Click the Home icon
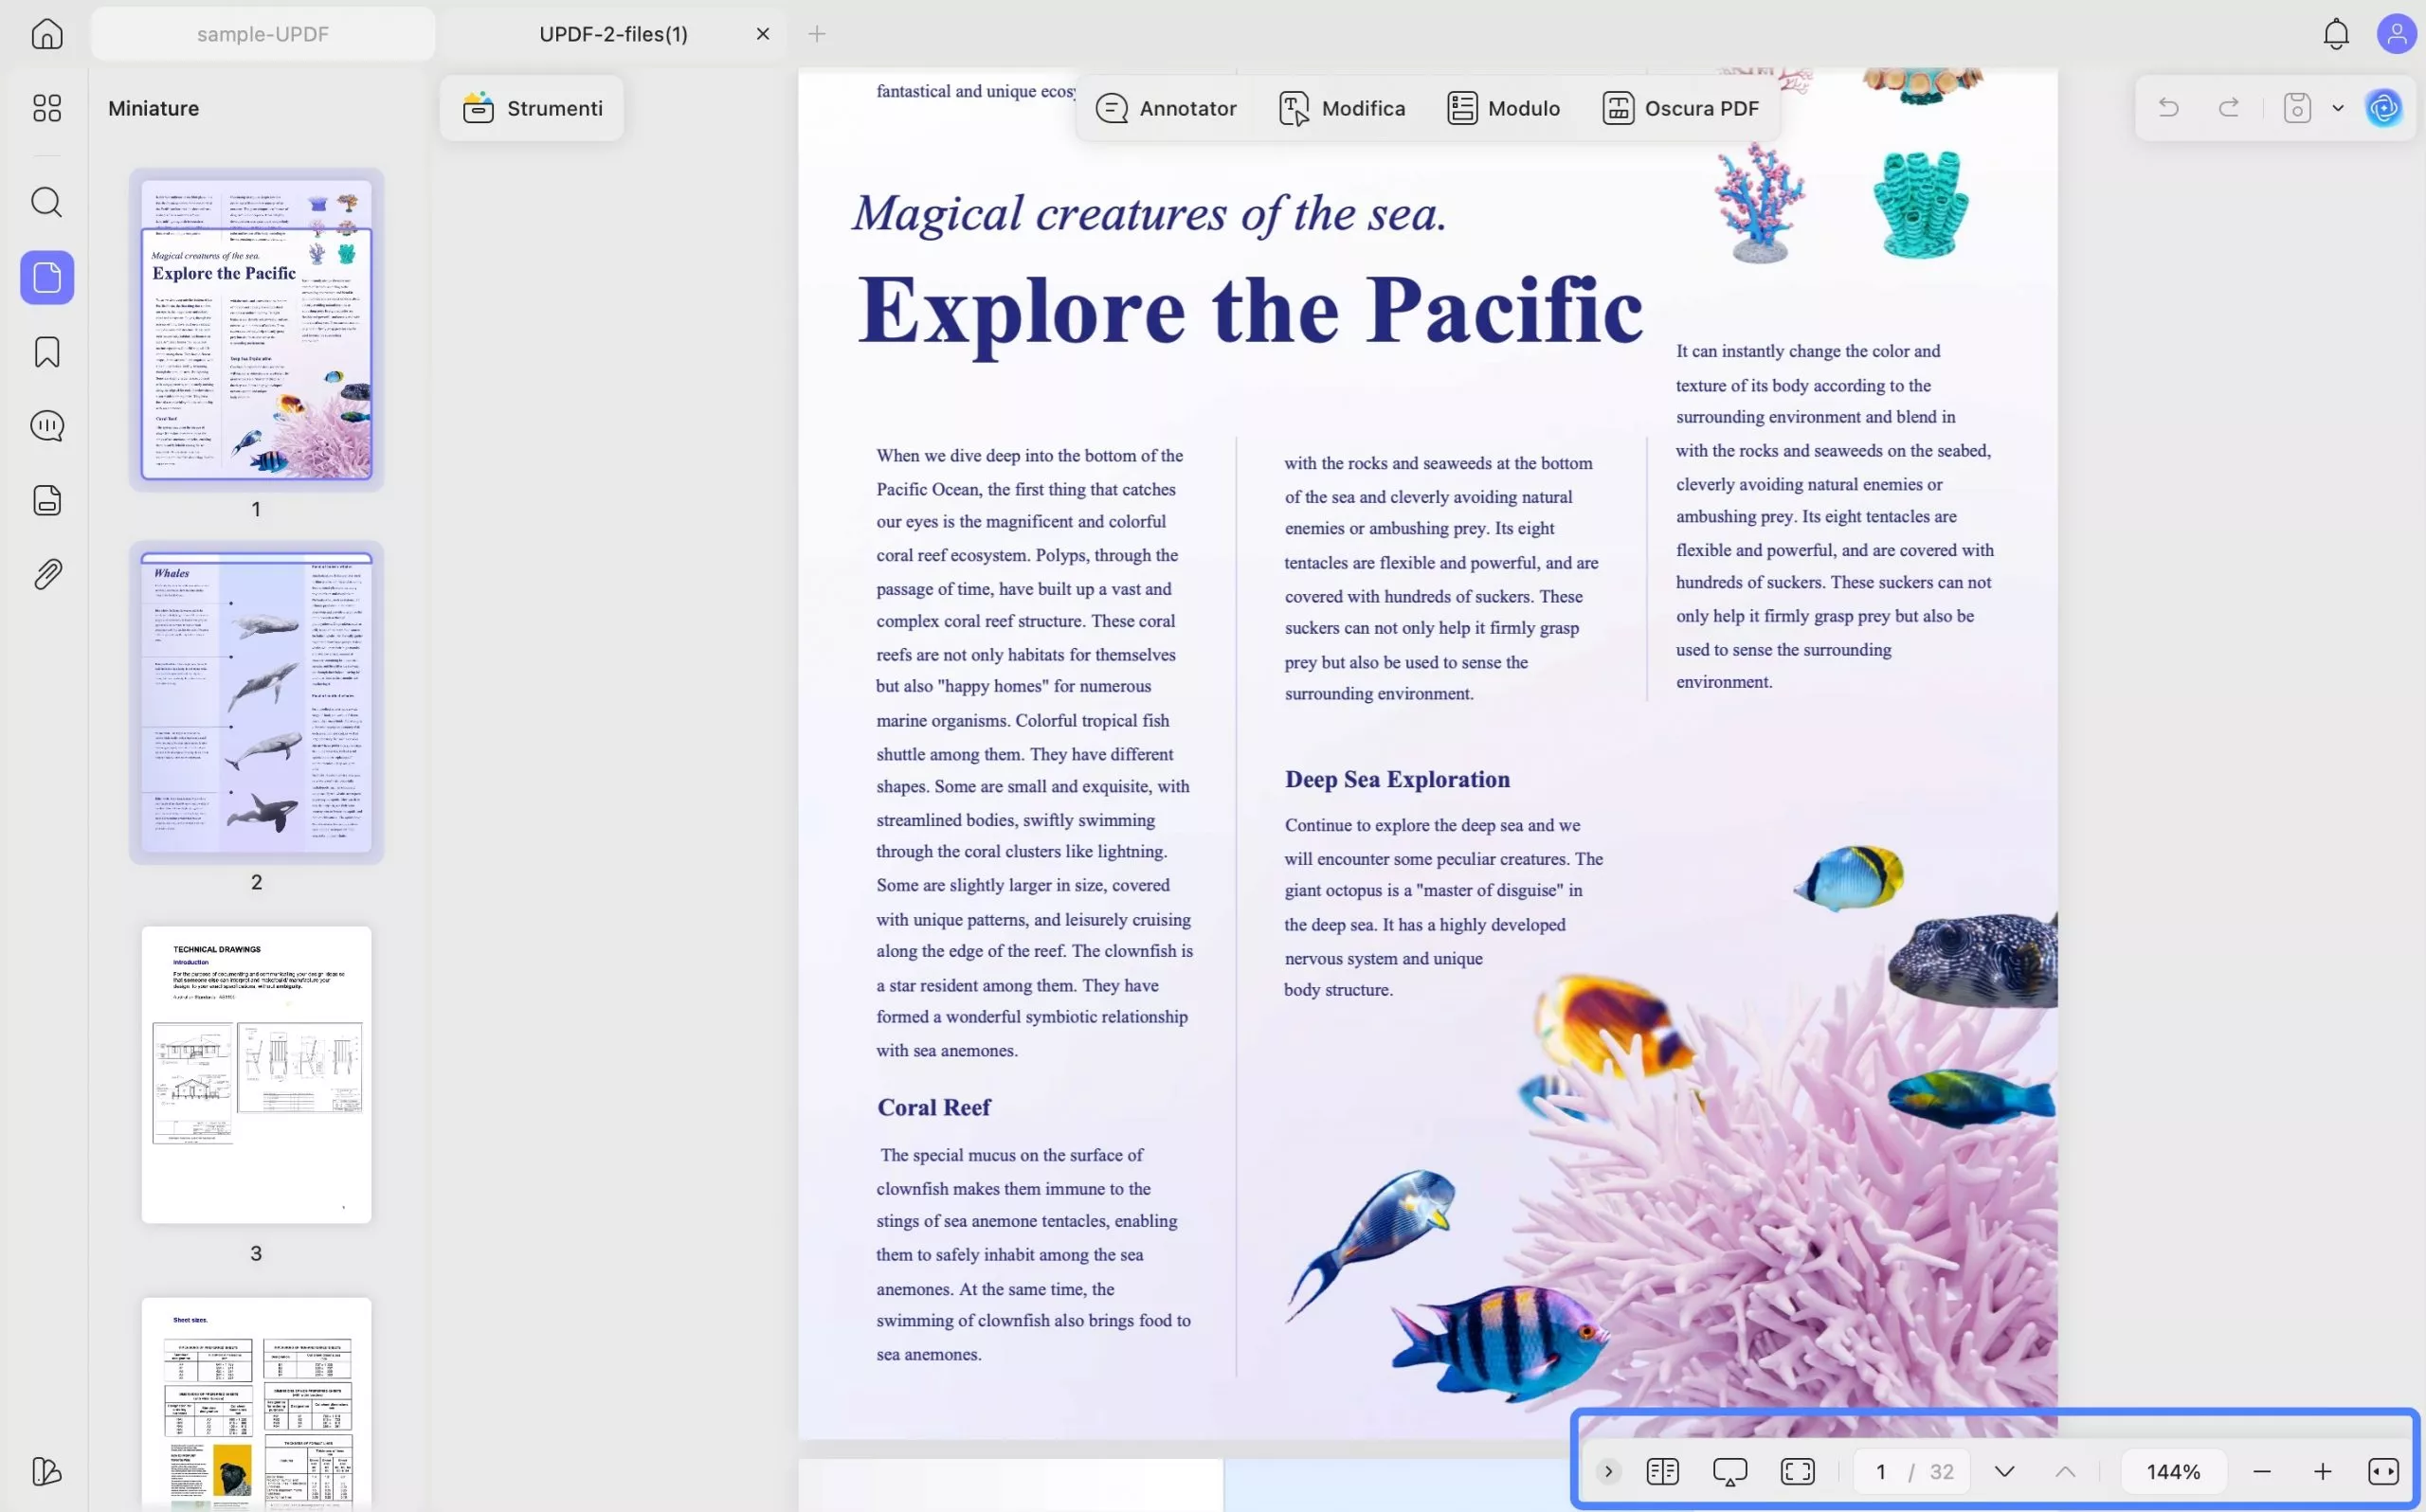This screenshot has width=2426, height=1512. (47, 34)
